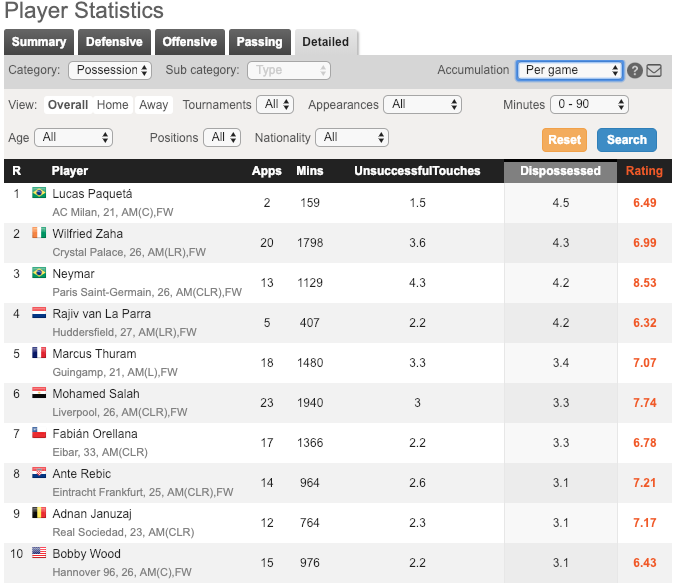This screenshot has width=678, height=583.
Task: Switch to the Defensive tab
Action: 114,42
